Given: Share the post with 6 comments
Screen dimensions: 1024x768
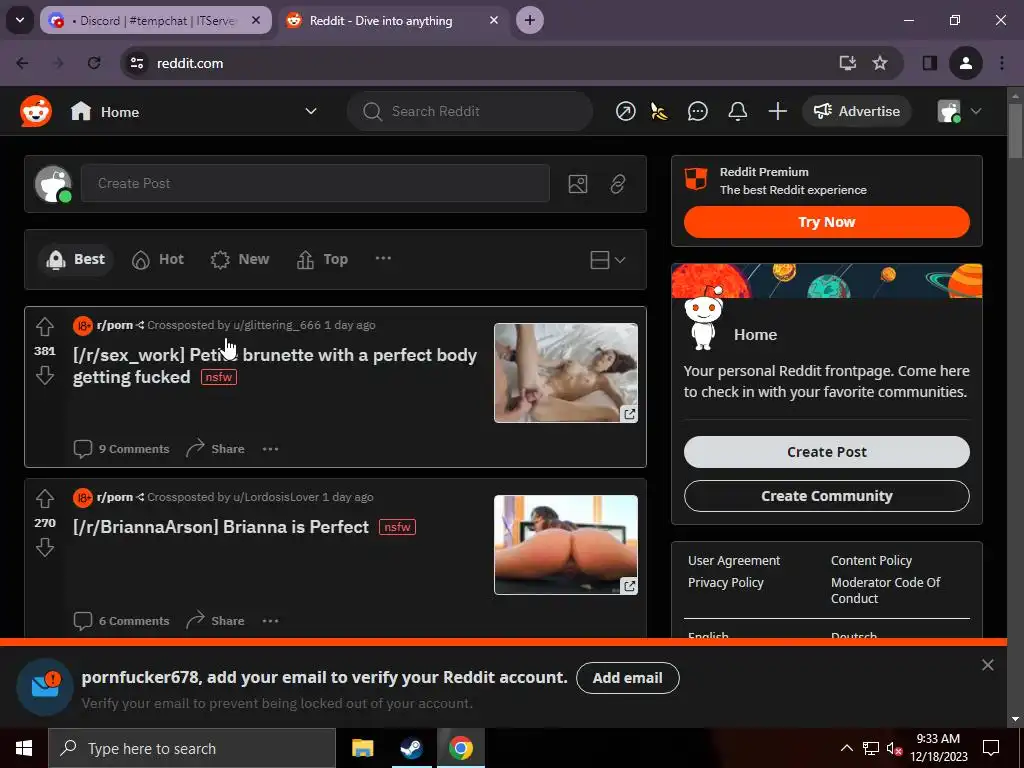Looking at the screenshot, I should (x=216, y=620).
